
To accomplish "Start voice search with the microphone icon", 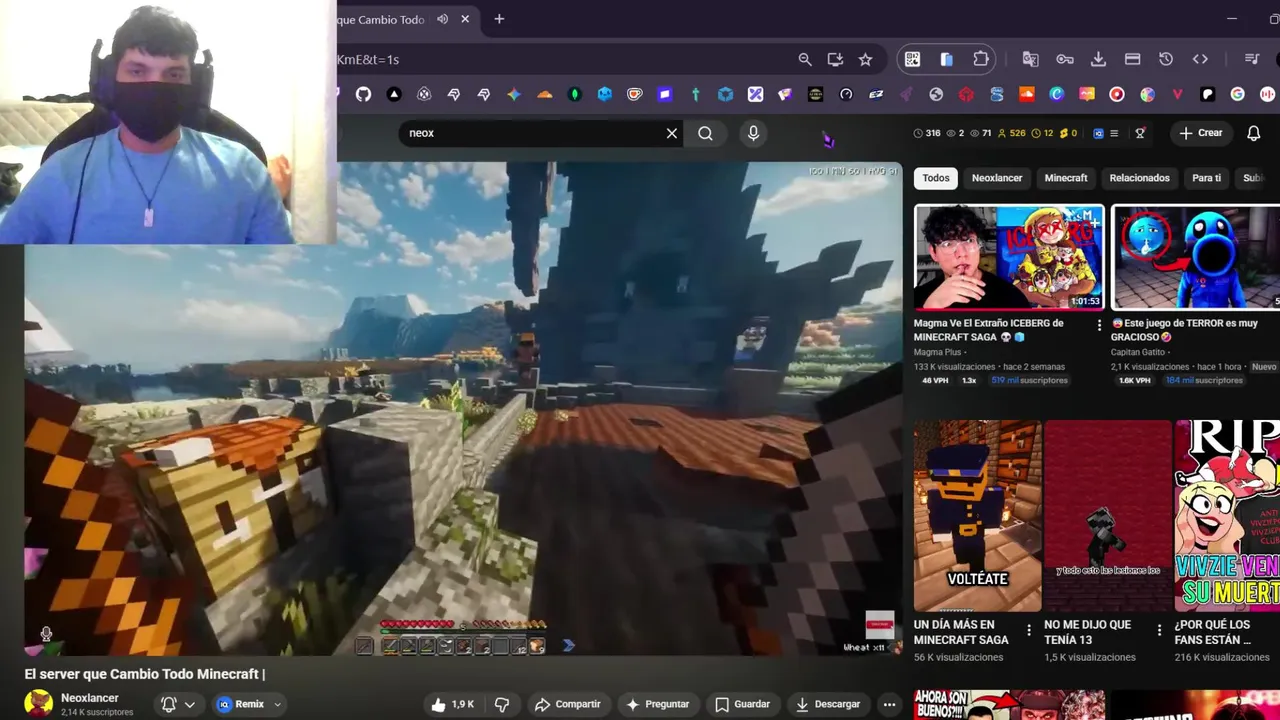I will [753, 133].
